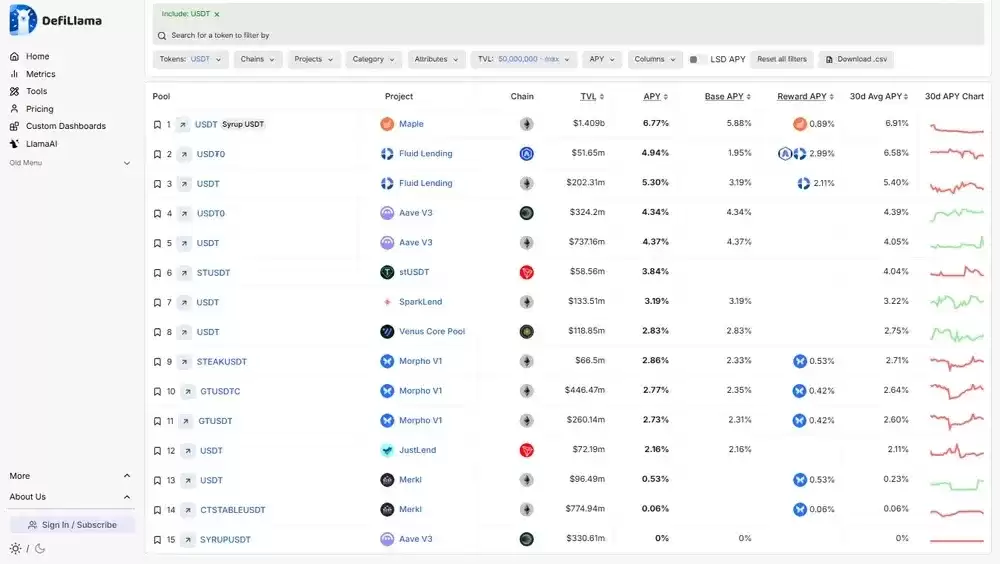Click Download .csv button

(x=856, y=59)
